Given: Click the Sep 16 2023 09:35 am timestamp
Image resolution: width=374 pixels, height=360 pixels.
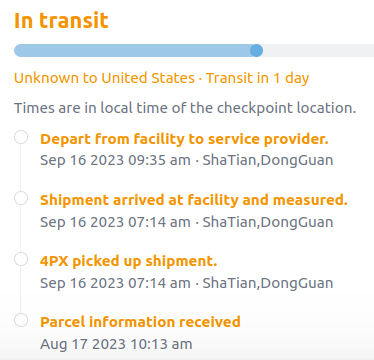Looking at the screenshot, I should point(115,160).
